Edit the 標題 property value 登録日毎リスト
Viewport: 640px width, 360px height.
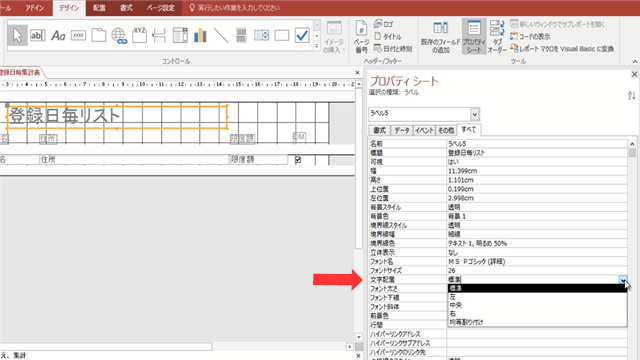point(537,153)
